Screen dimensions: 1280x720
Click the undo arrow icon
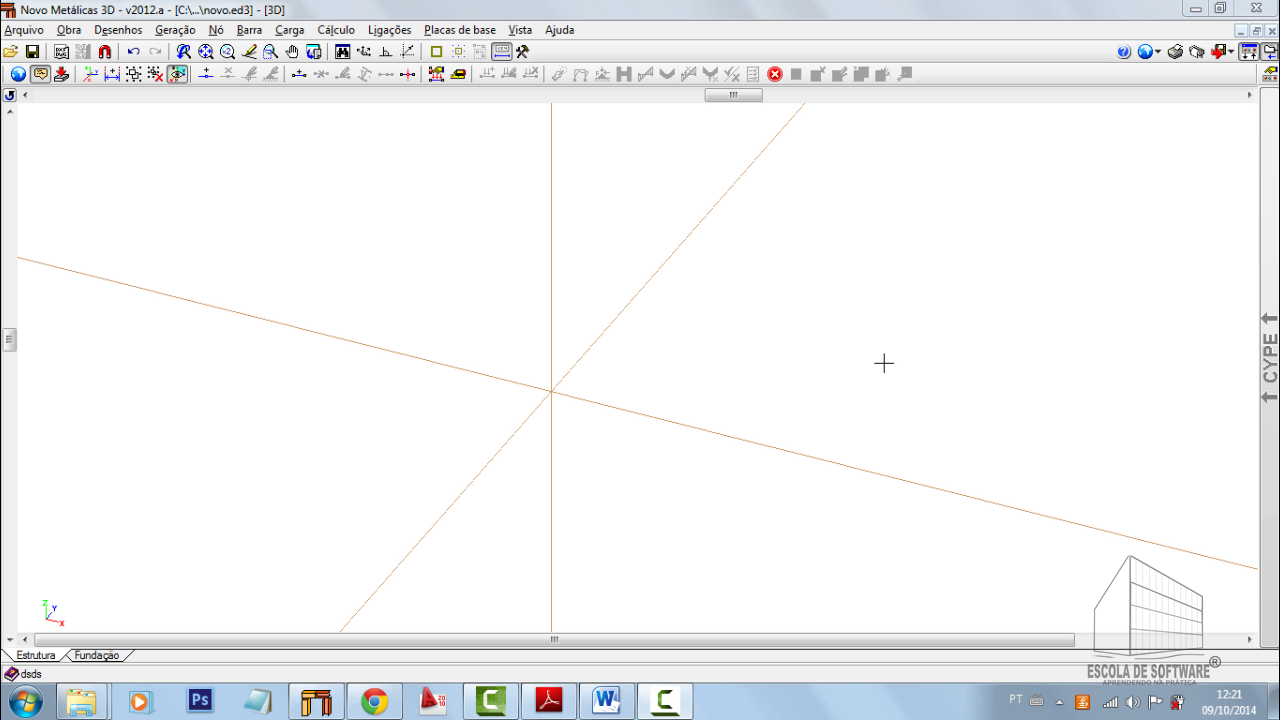tap(133, 52)
